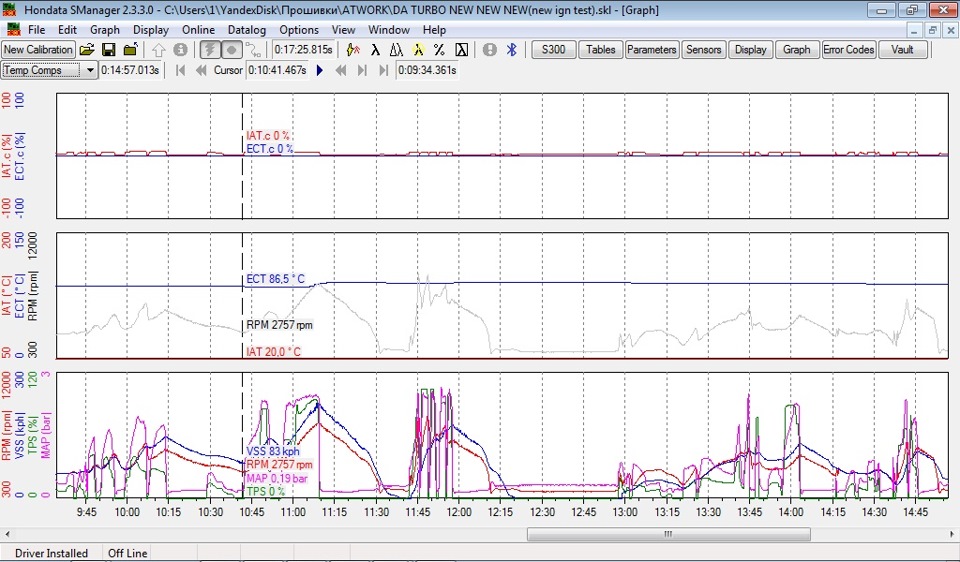The width and height of the screenshot is (960, 562).
Task: Open the Datalog menu
Action: [247, 29]
